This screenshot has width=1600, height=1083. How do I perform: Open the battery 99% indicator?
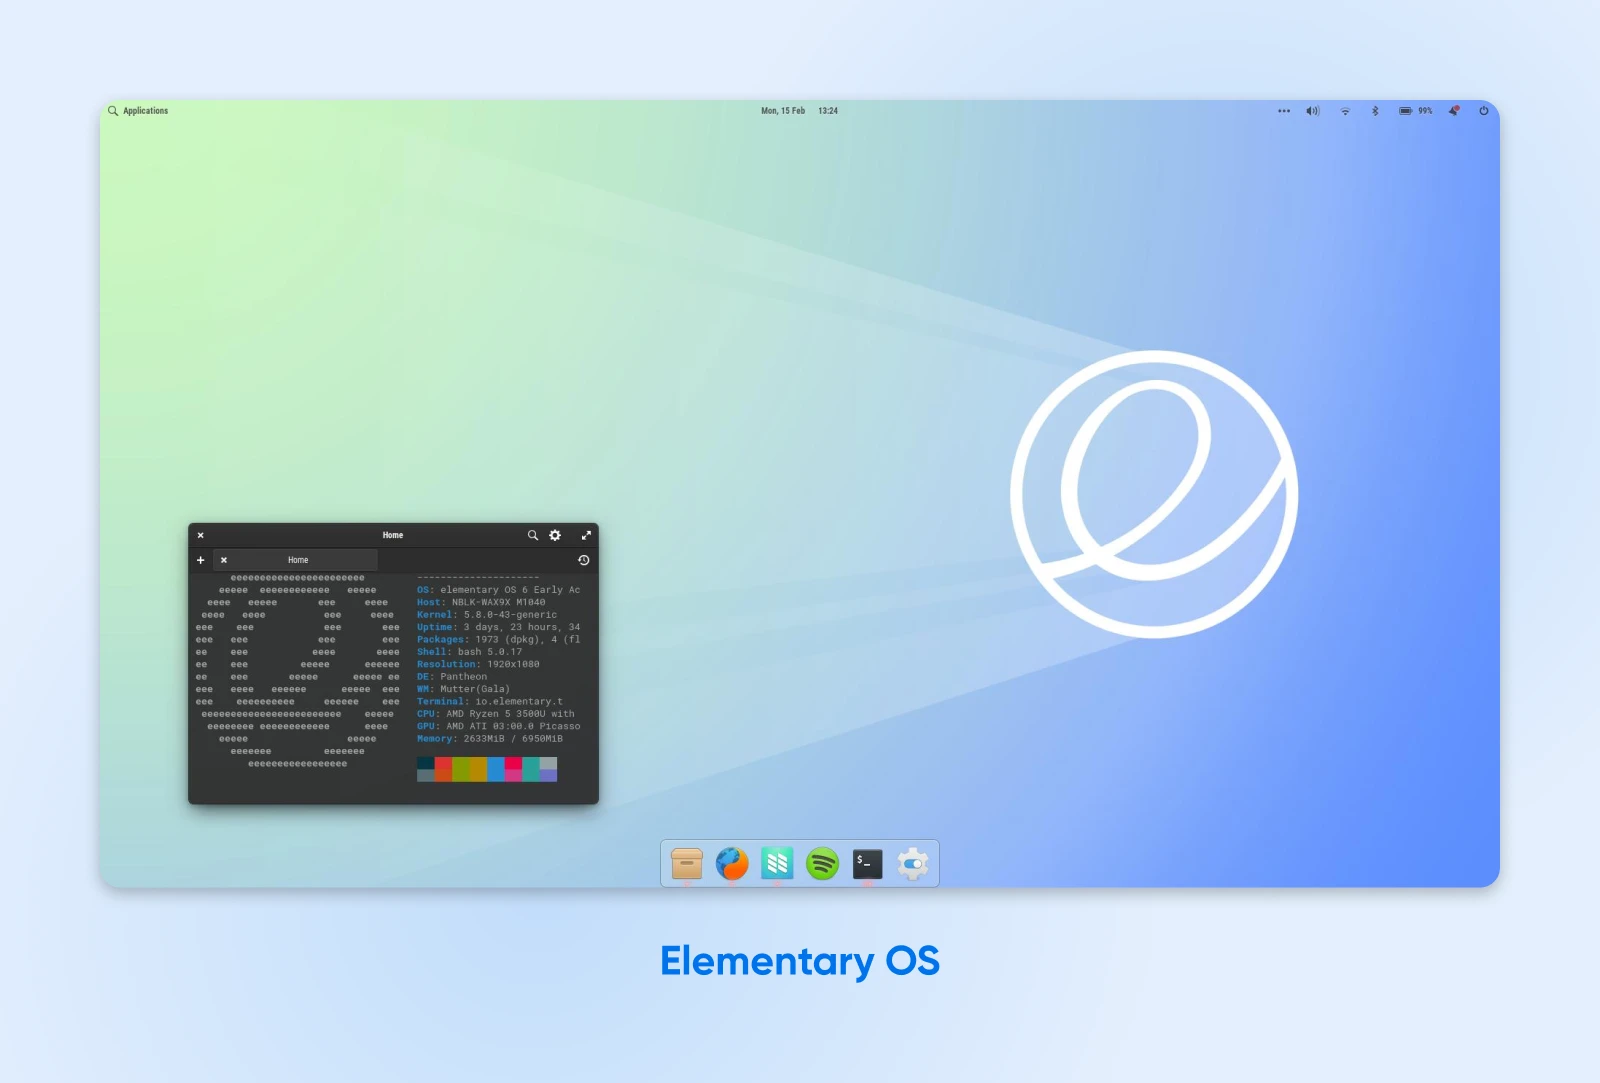(x=1415, y=111)
